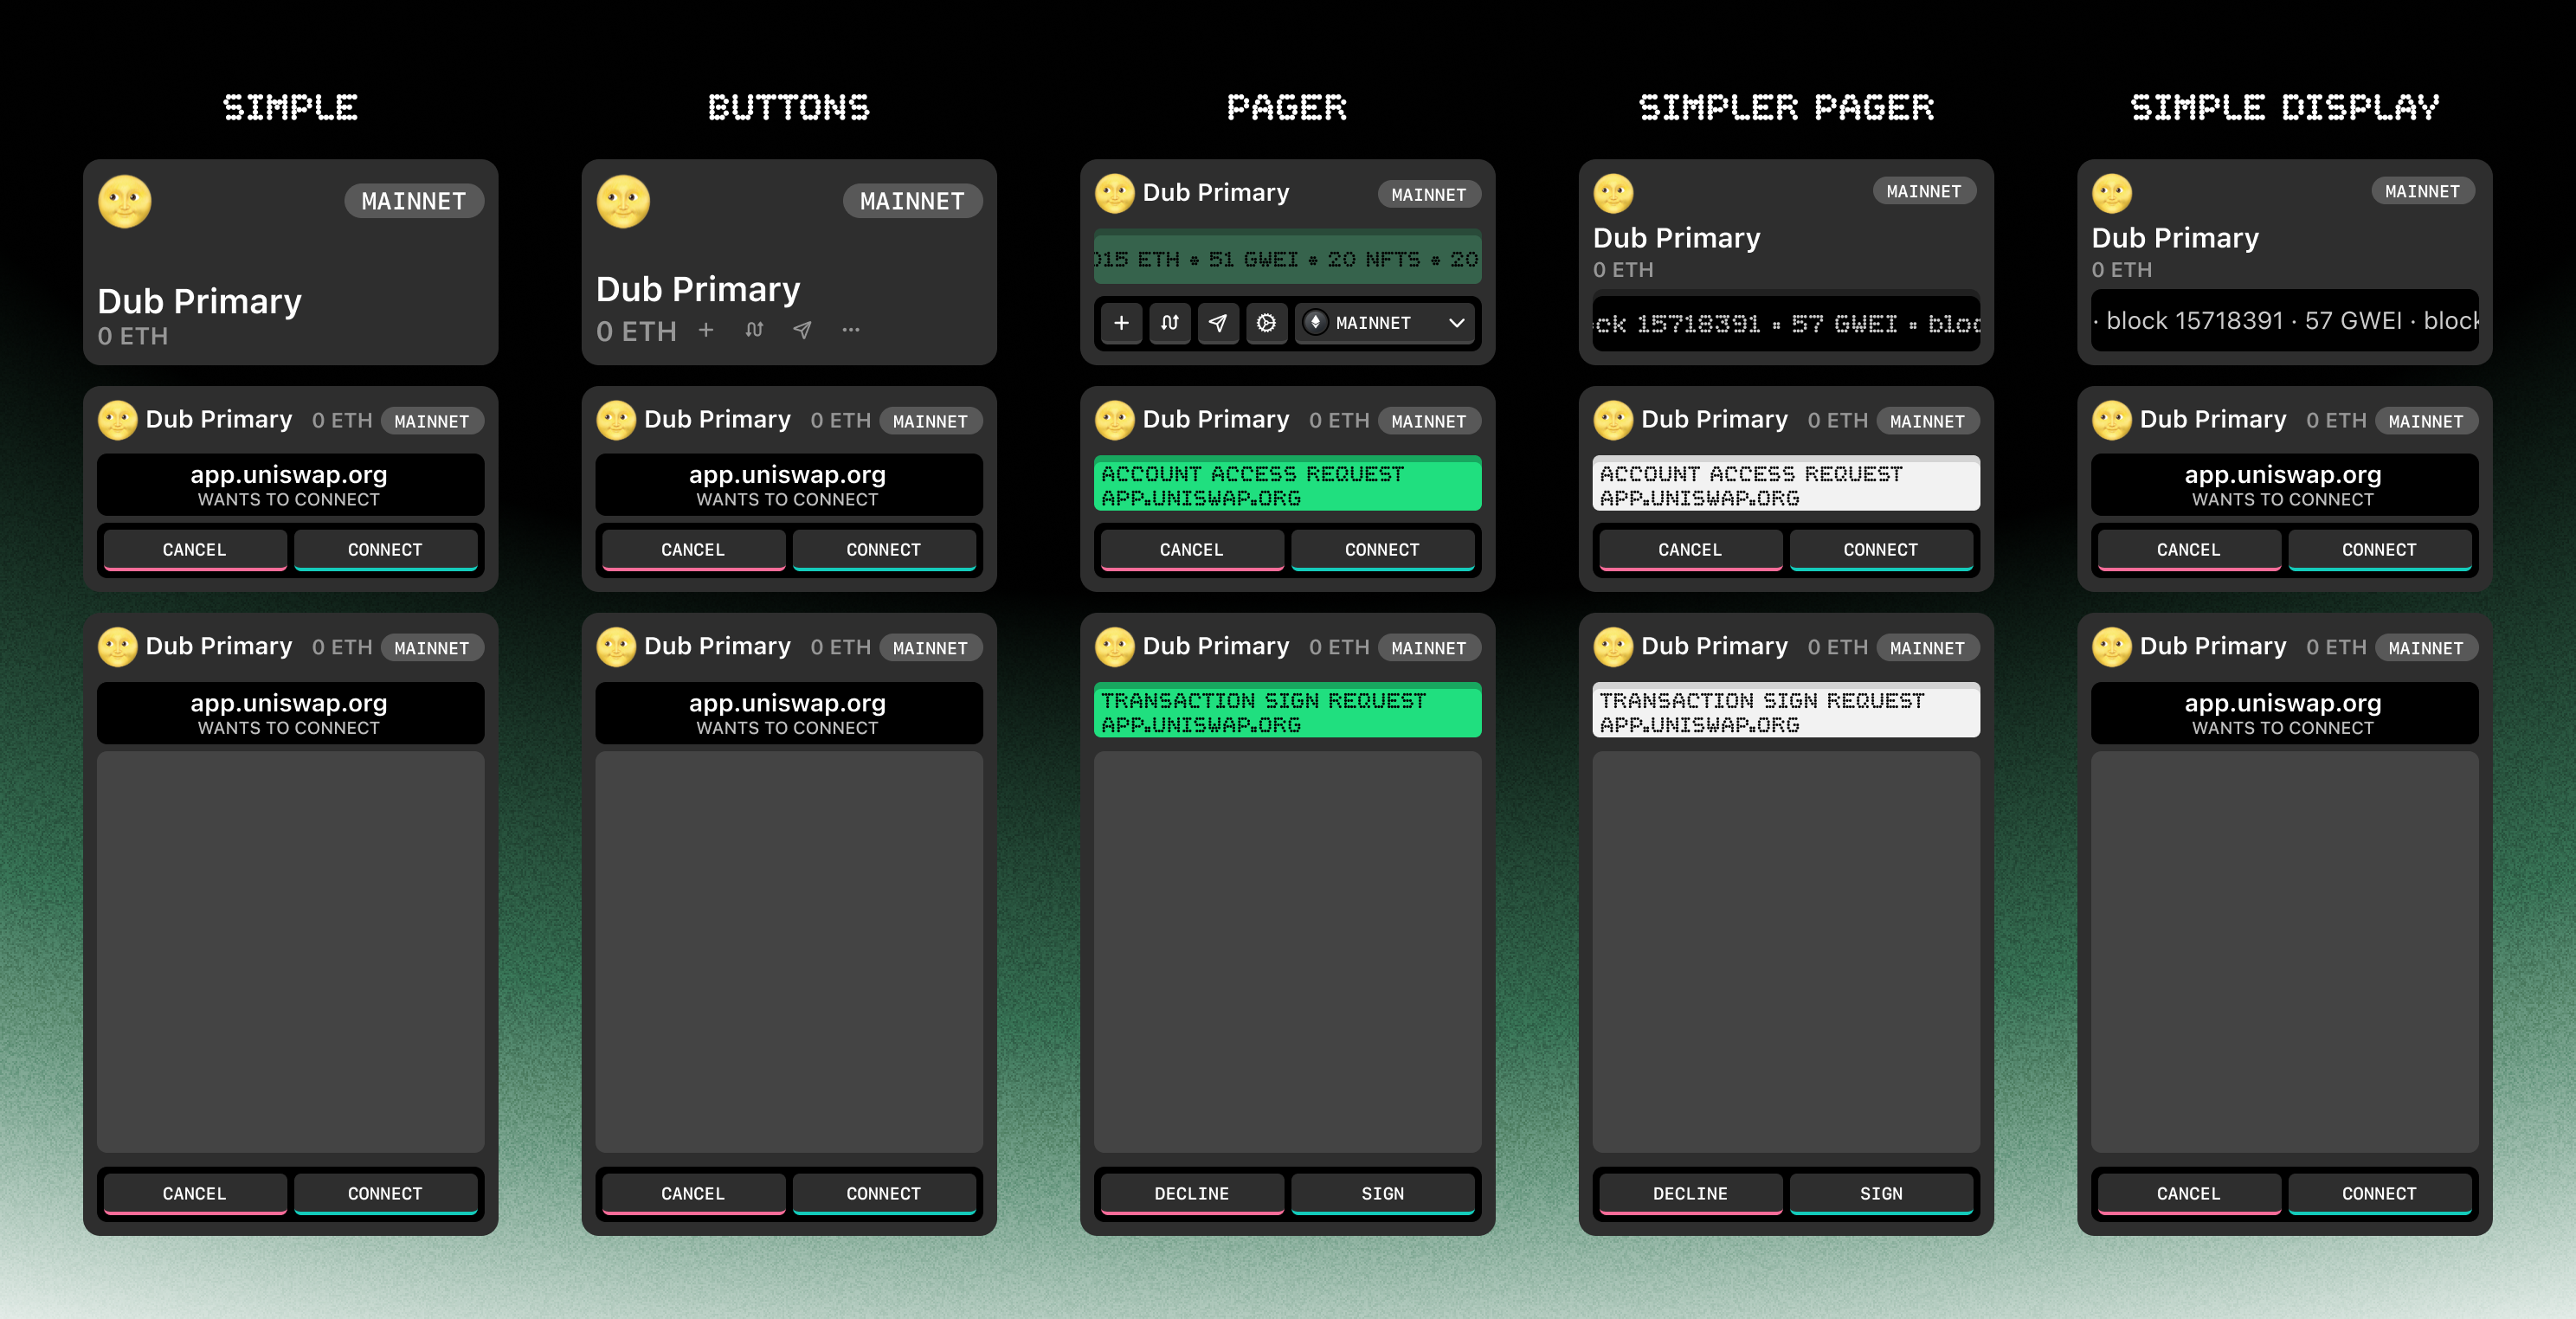Click the plus icon beside 0 ETH in Buttons card
Screen dimensions: 2576x1319
706,330
